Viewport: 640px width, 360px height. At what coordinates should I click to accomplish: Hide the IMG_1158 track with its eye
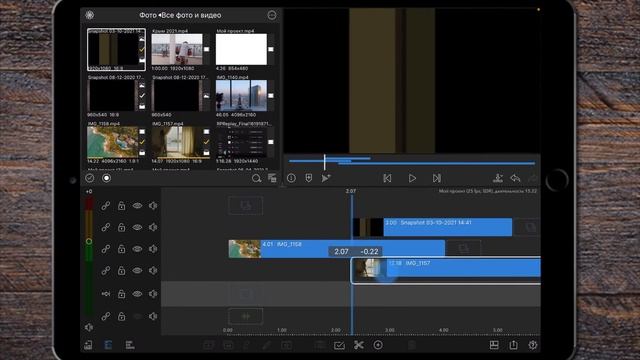pyautogui.click(x=137, y=249)
